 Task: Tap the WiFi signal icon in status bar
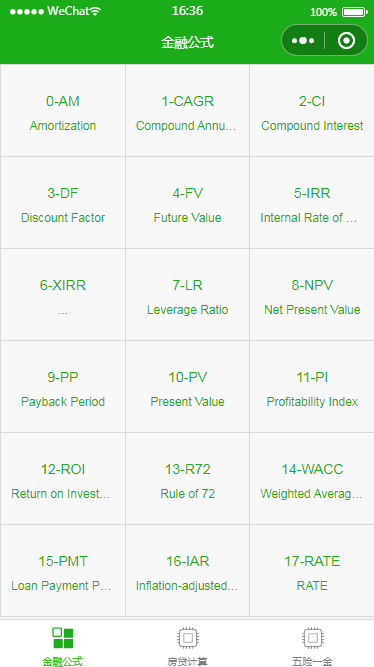click(96, 11)
